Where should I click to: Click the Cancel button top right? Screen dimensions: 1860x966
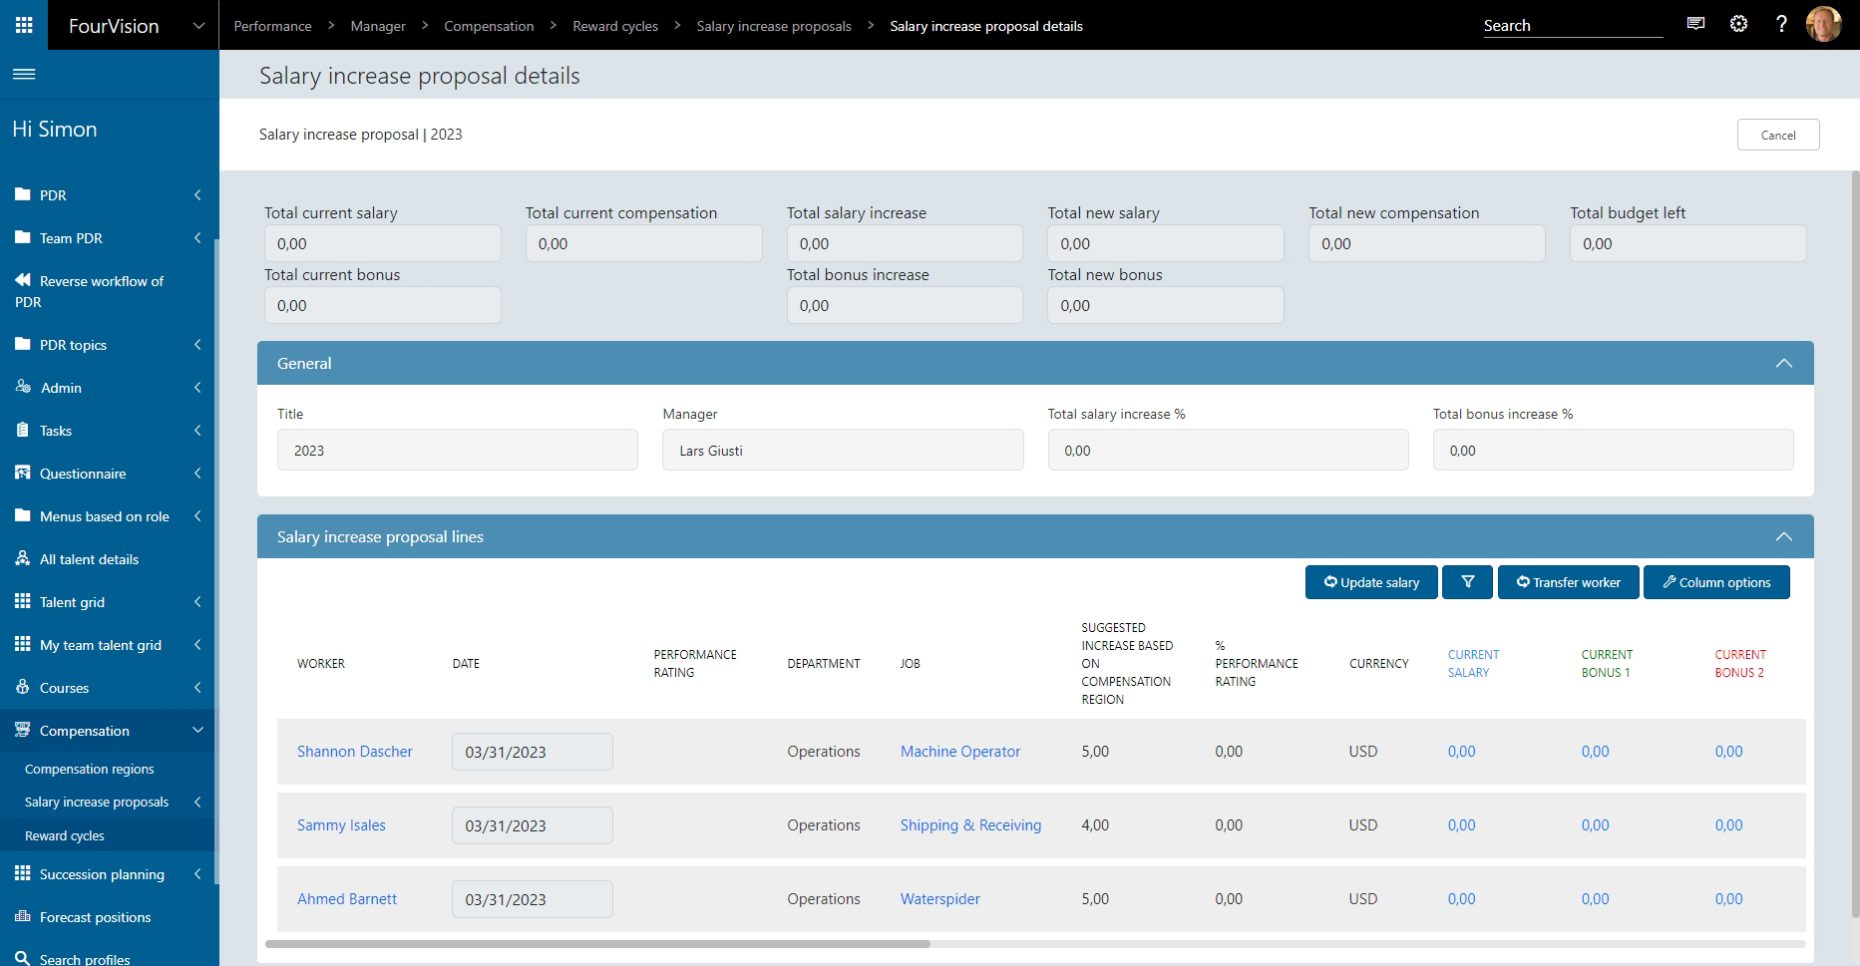point(1779,134)
